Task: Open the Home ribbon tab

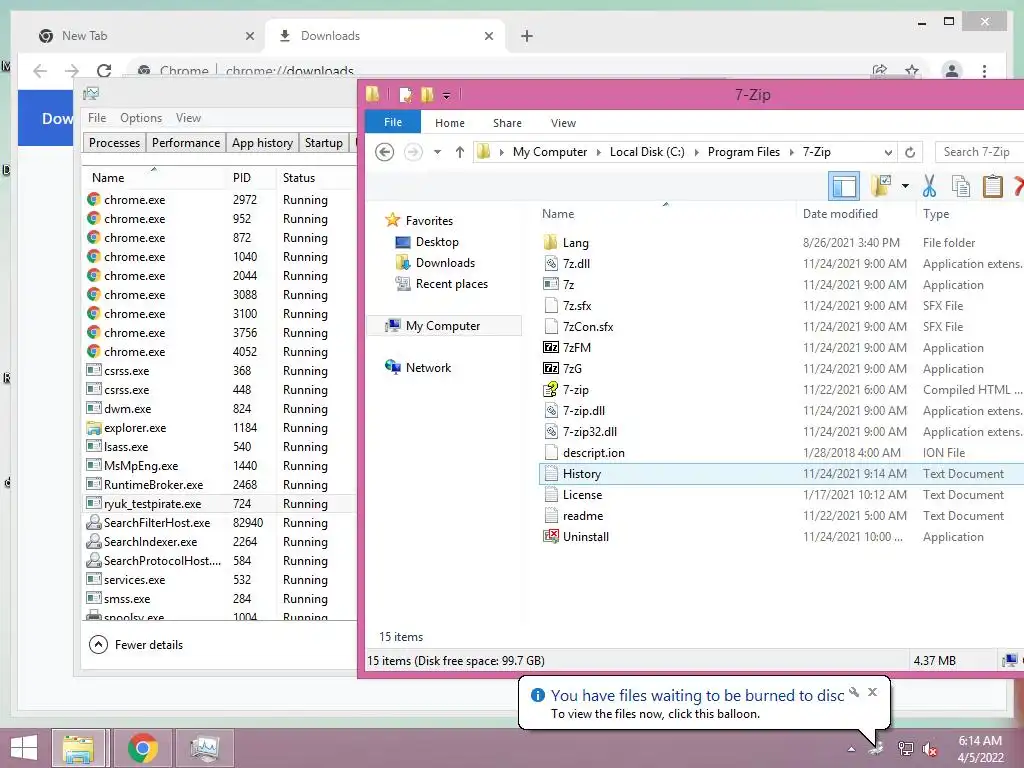Action: 450,123
